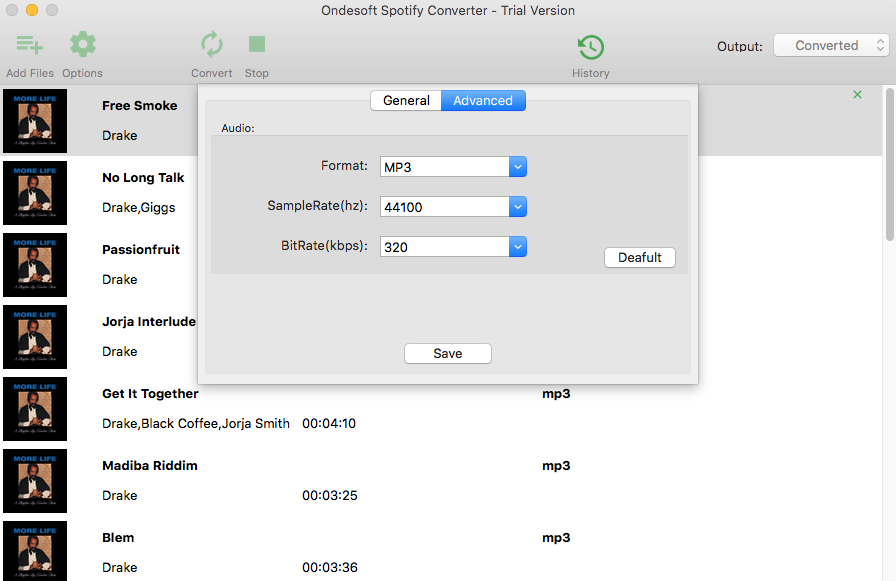Click the Passionfruit song title
896x581 pixels.
[x=141, y=250]
